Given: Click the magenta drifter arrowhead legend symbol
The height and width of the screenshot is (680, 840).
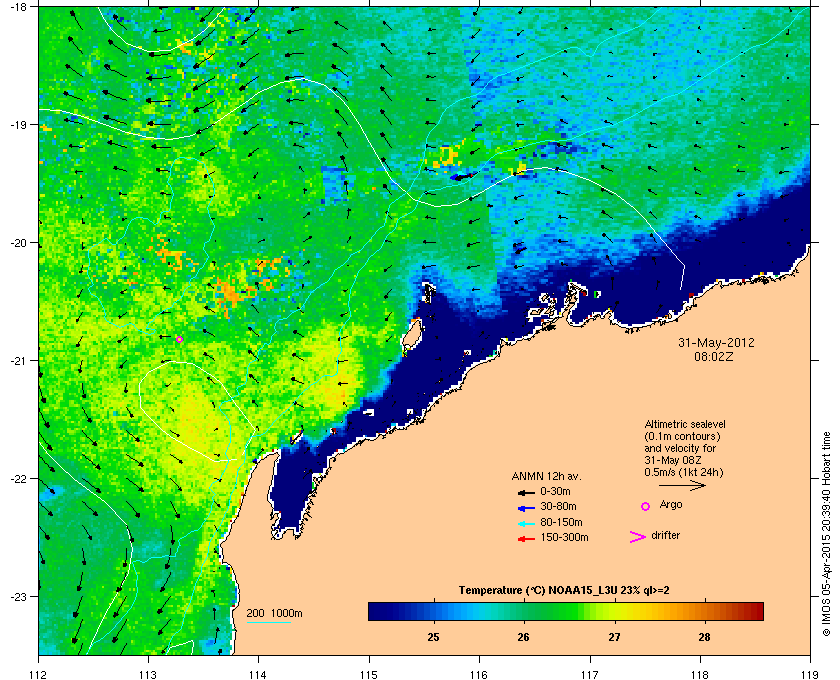Looking at the screenshot, I should [x=638, y=537].
